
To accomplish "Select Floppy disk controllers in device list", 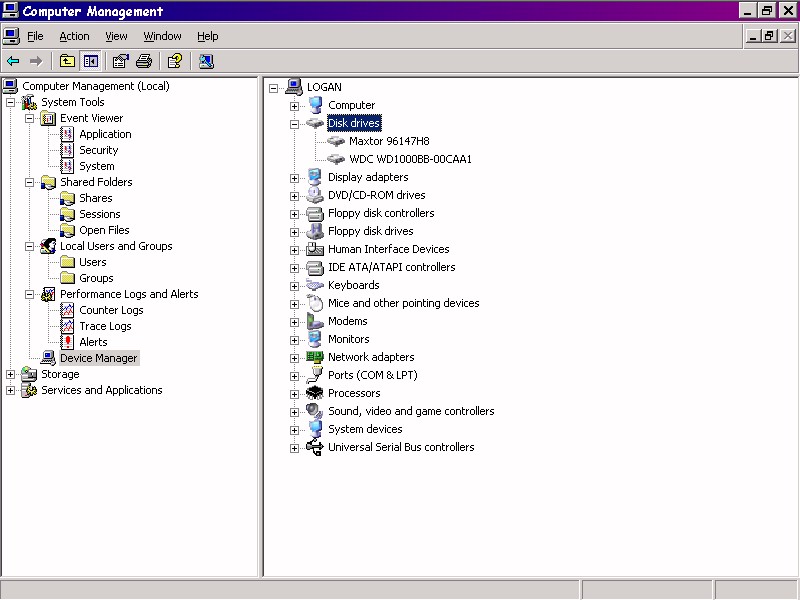I will (x=381, y=213).
